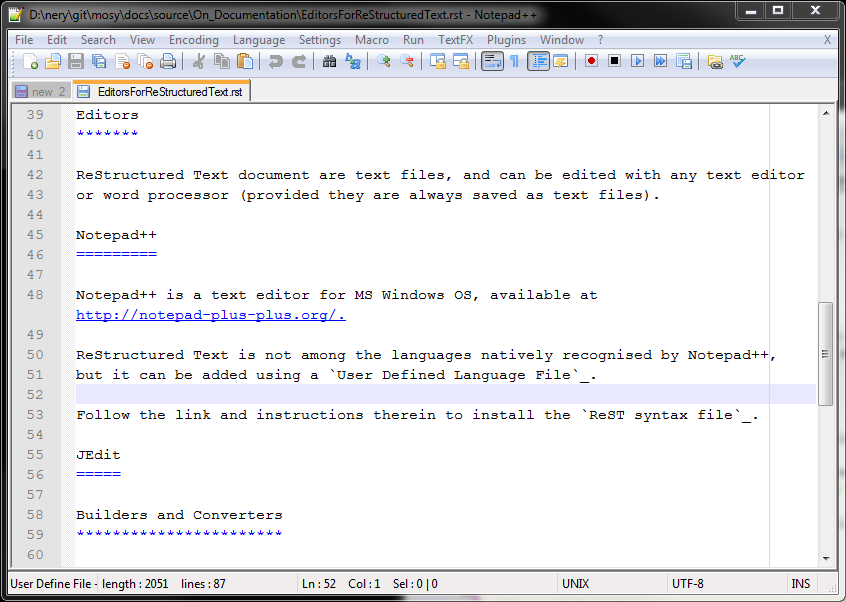846x602 pixels.
Task: Open Find using the binoculars icon
Action: pos(329,61)
